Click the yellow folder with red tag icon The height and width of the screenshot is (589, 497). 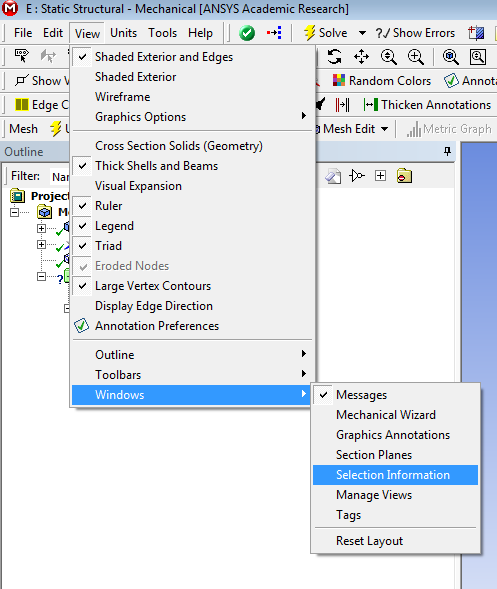tap(404, 176)
